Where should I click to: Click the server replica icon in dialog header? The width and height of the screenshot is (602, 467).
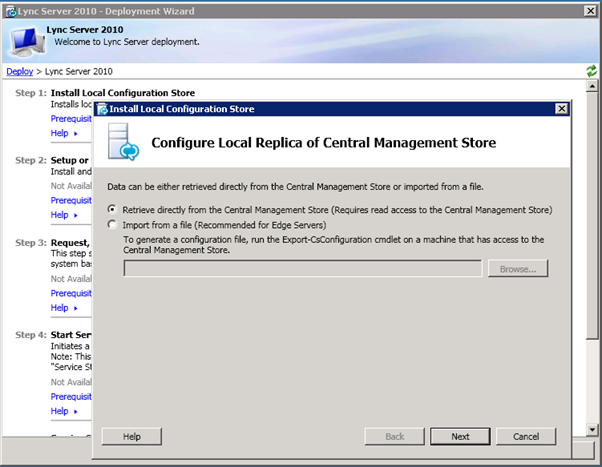[x=124, y=141]
